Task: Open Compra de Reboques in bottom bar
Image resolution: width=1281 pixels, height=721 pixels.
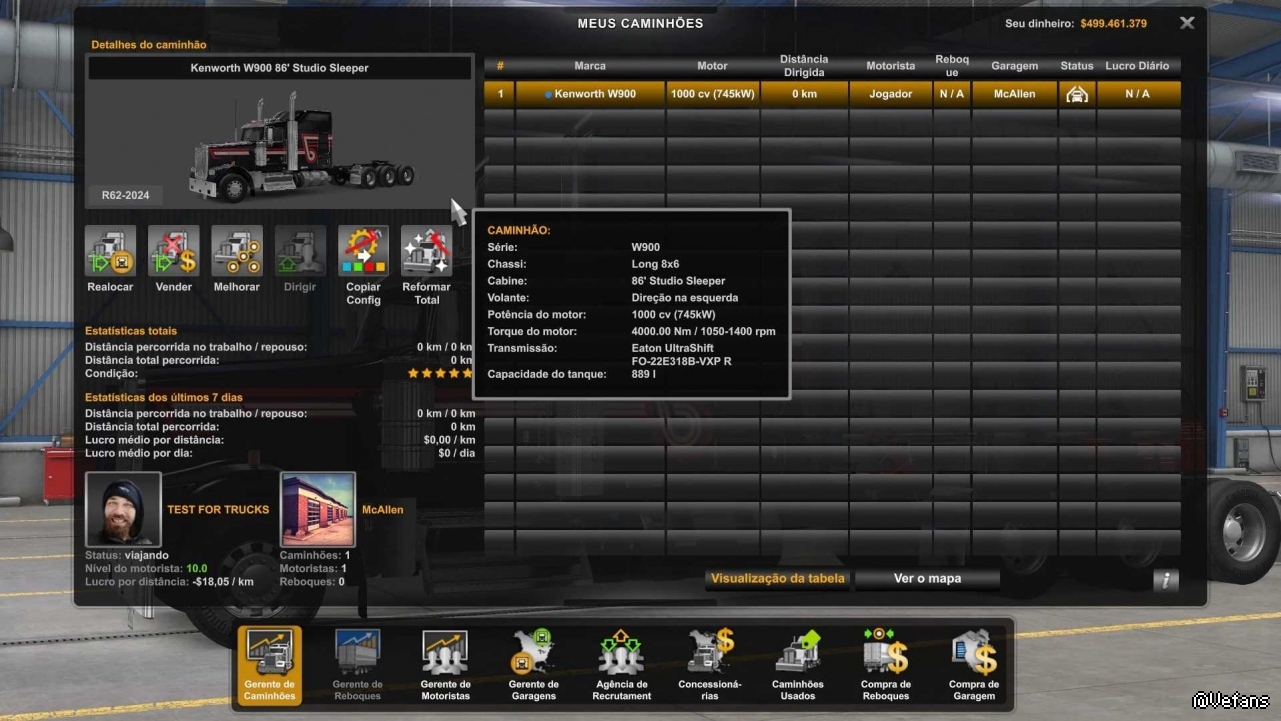Action: pyautogui.click(x=886, y=665)
